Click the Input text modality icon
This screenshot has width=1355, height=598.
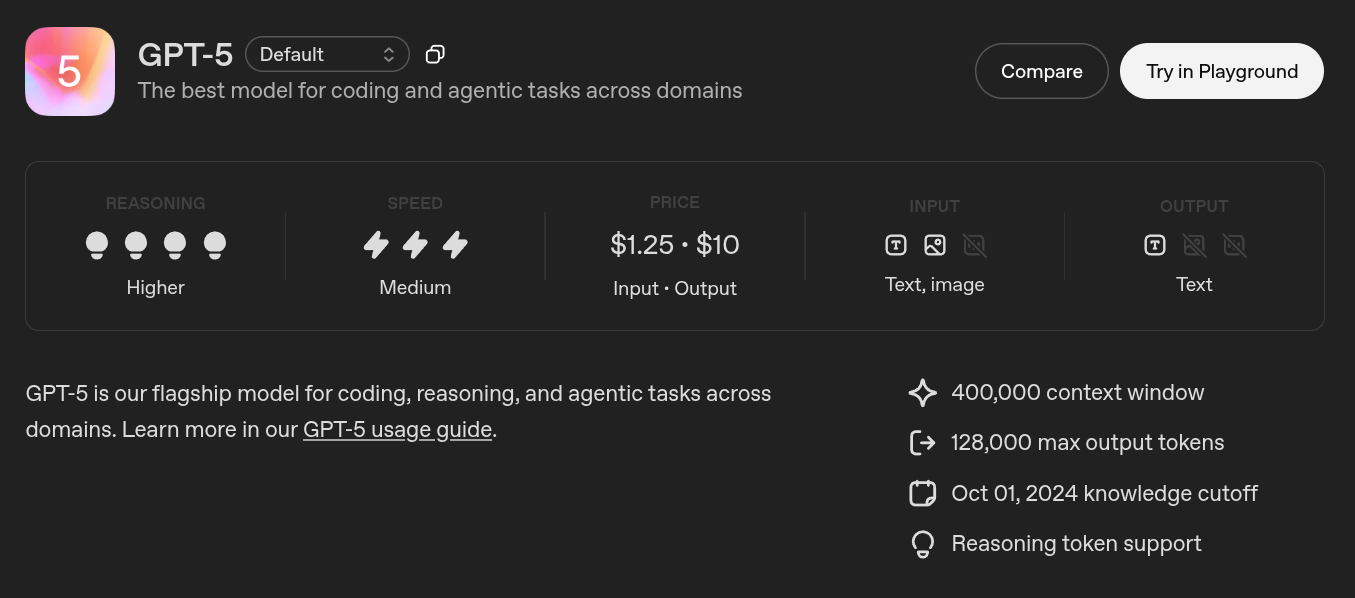click(896, 244)
